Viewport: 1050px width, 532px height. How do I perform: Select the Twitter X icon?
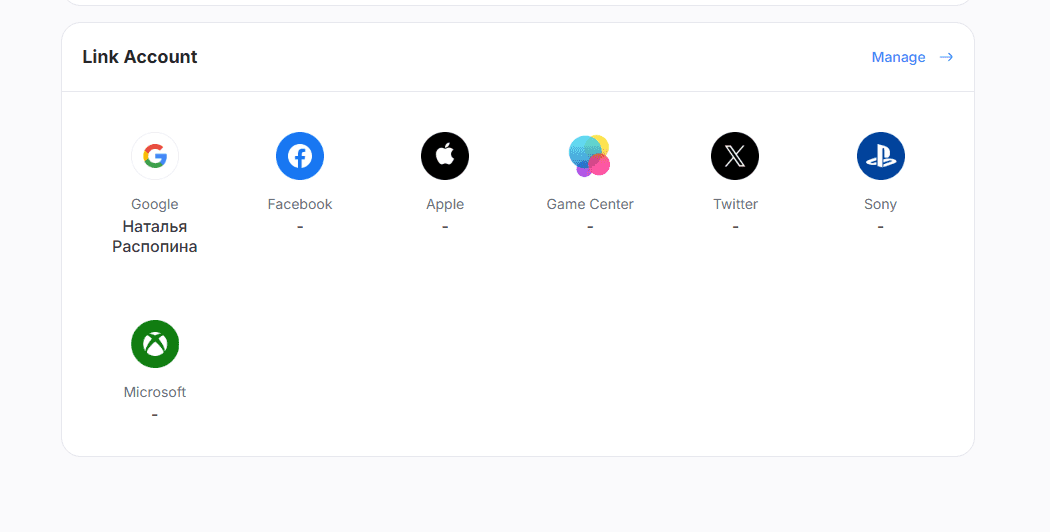pos(735,156)
